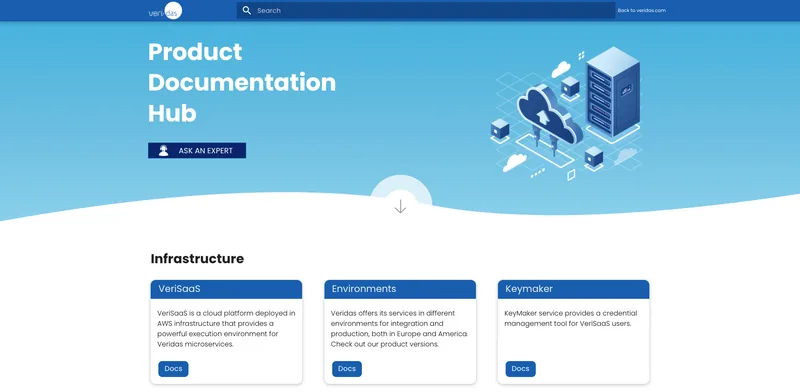Click the expert headset person icon

coord(163,151)
